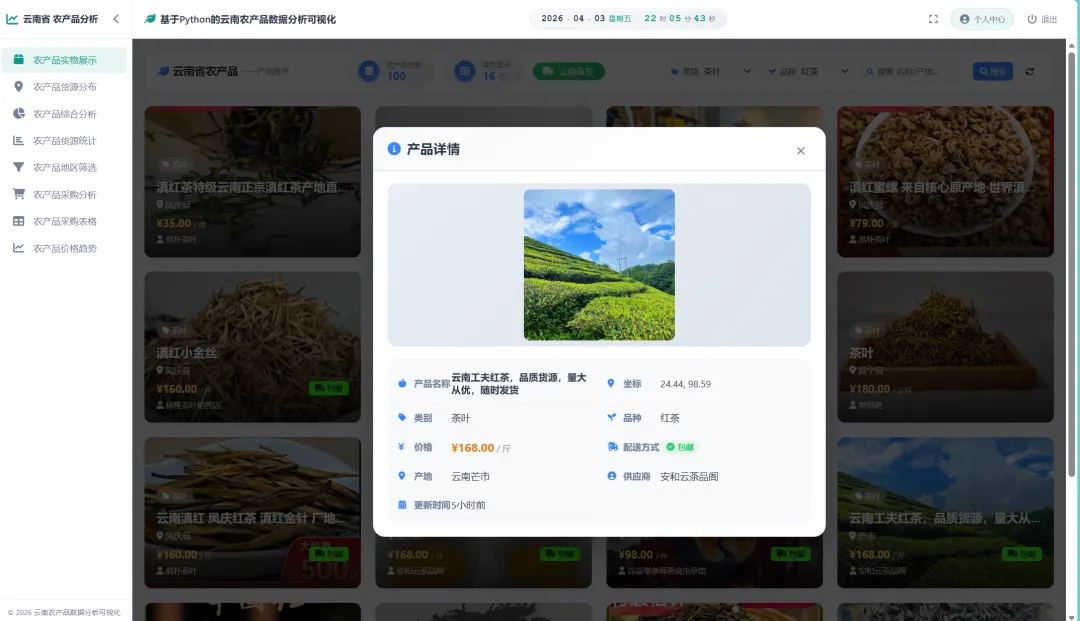Click the green 包邮 badge in dialog
1080x621 pixels.
coord(681,447)
